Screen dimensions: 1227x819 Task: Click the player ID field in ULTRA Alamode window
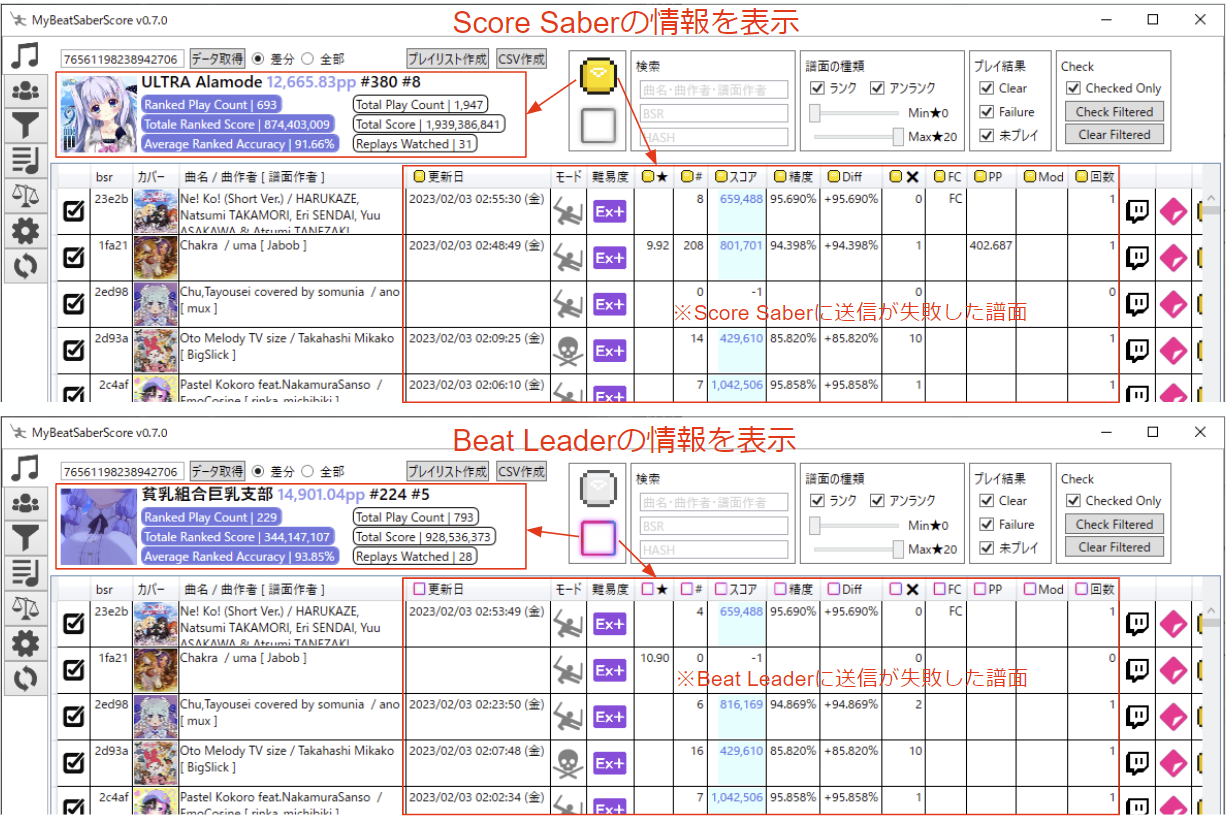(x=123, y=59)
